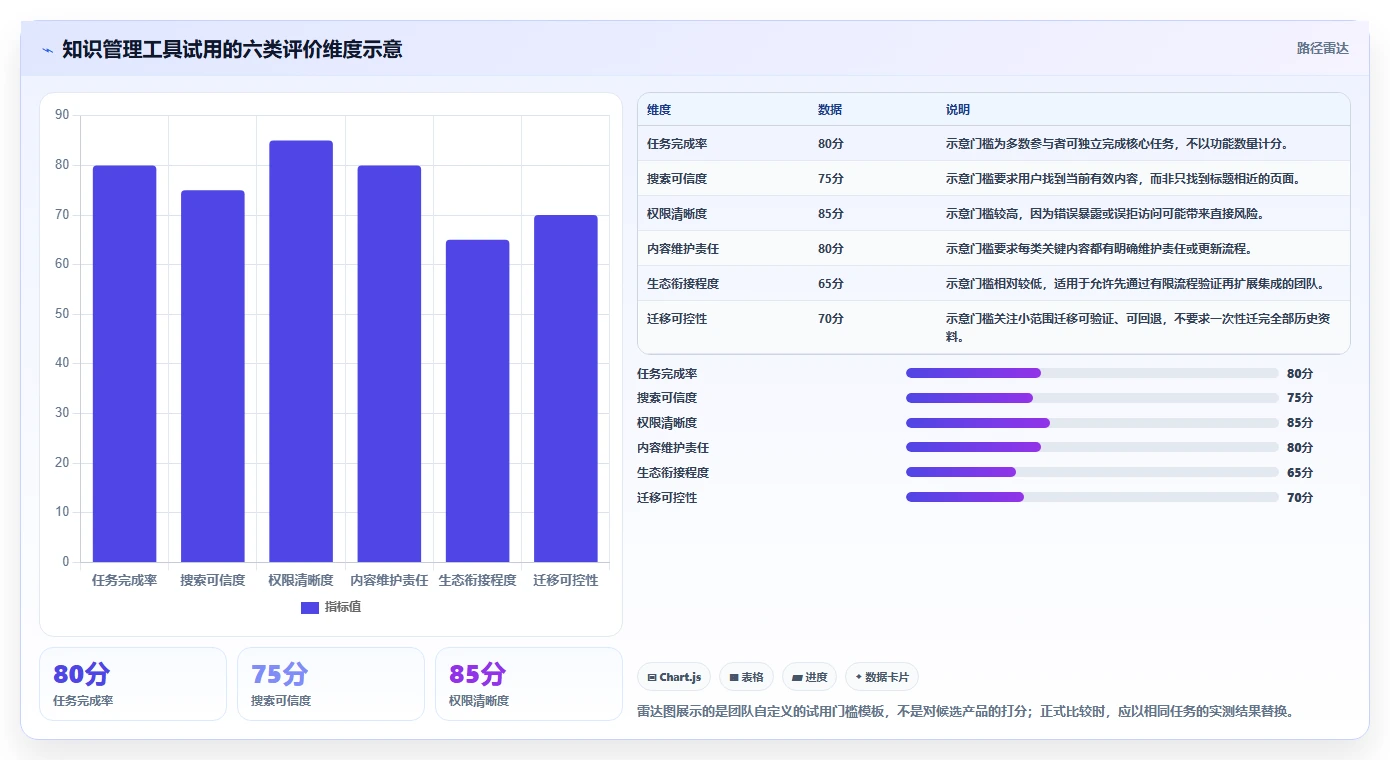The height and width of the screenshot is (760, 1390).
Task: Click the 说明 table column header
Action: coord(958,110)
